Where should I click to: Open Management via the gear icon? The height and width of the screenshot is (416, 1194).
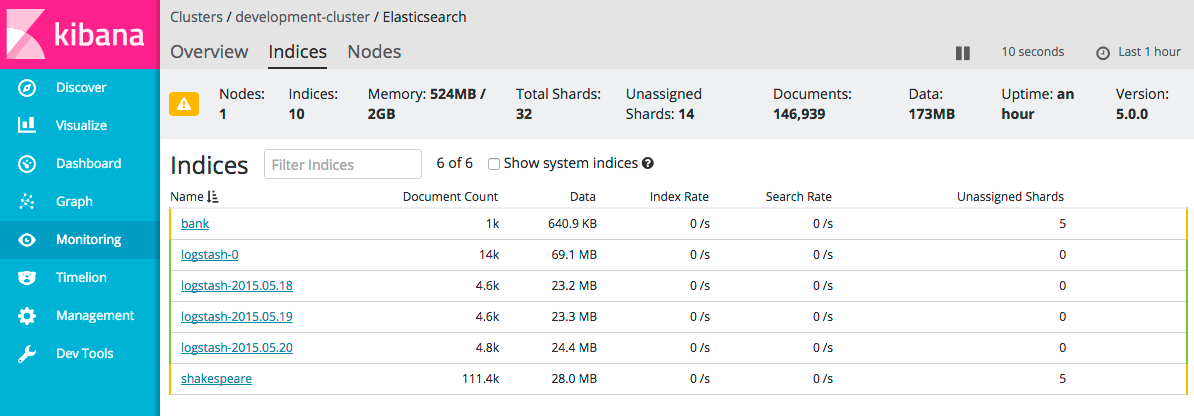point(27,316)
